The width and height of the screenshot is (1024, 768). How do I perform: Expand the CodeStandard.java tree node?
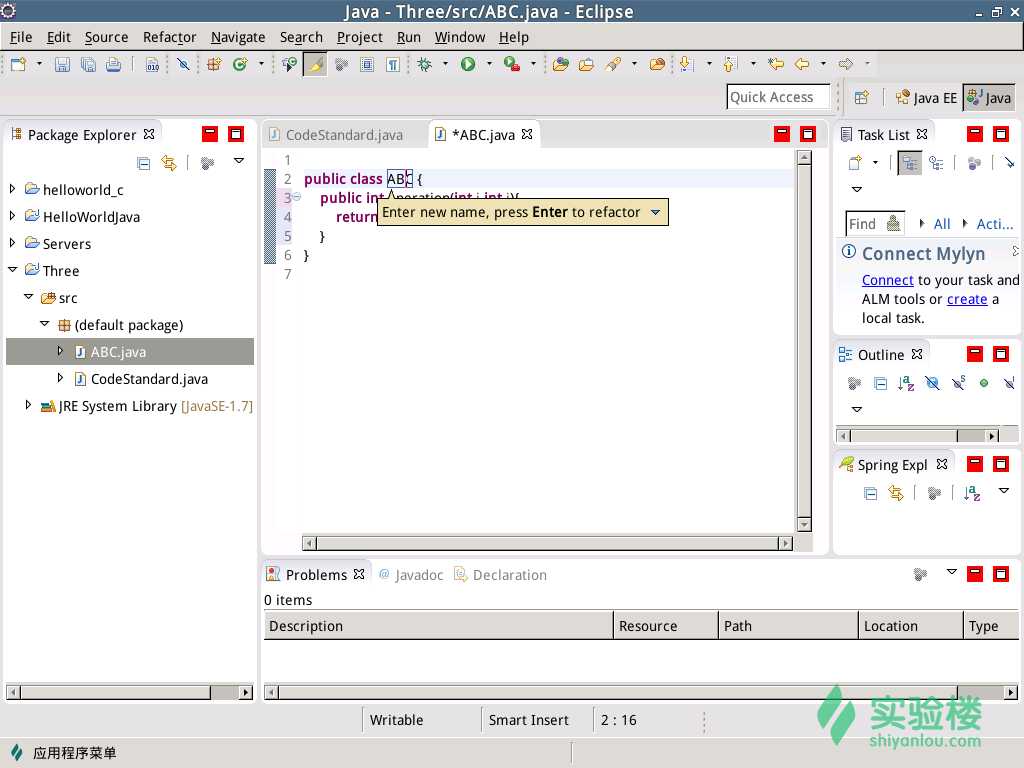tap(60, 377)
